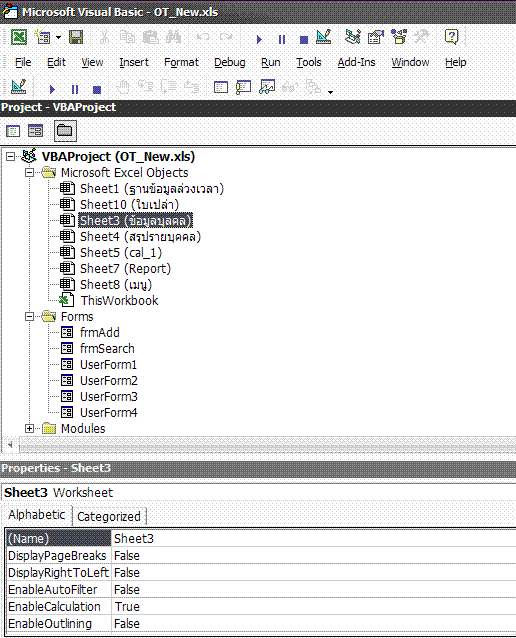516x638 pixels.
Task: Click the Copy icon
Action: tap(127, 37)
